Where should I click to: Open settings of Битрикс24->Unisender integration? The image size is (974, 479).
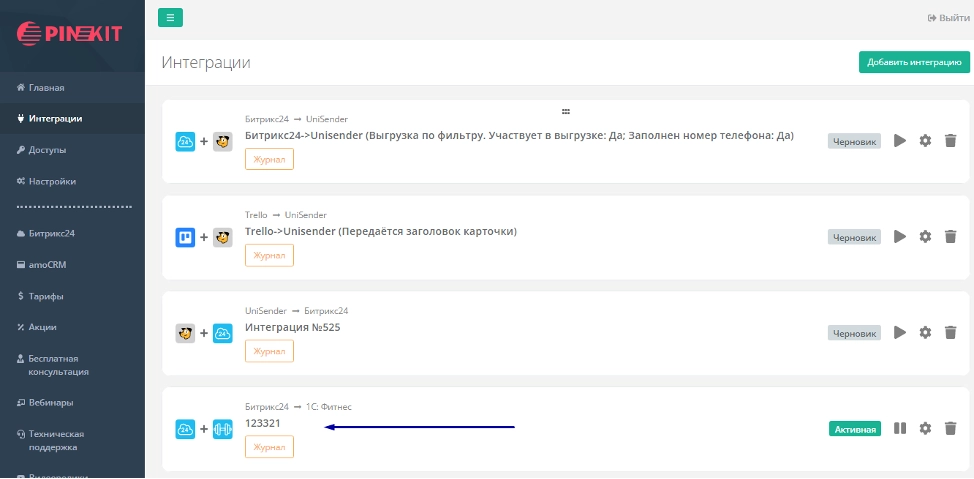pyautogui.click(x=925, y=140)
